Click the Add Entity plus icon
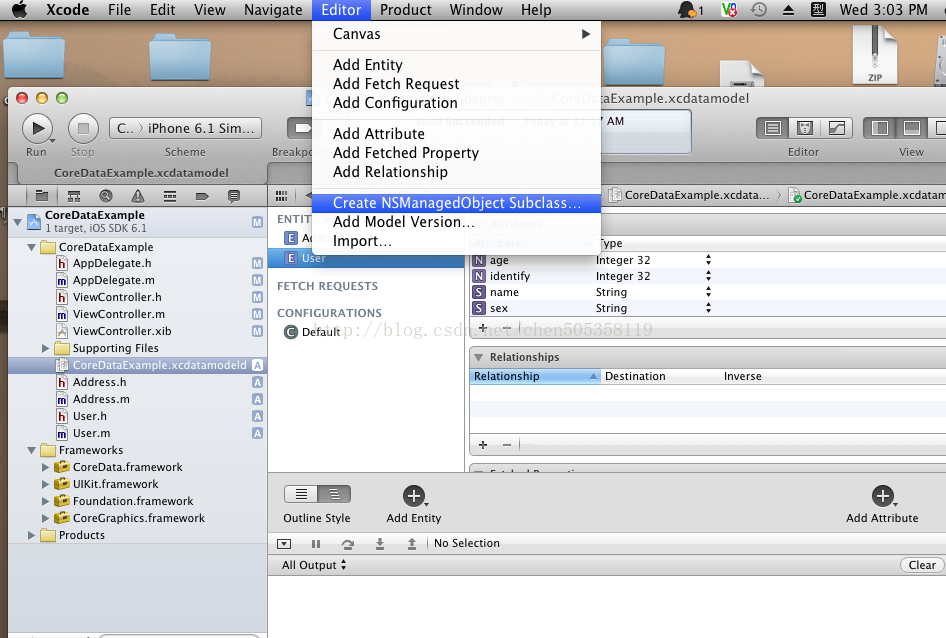 (414, 496)
